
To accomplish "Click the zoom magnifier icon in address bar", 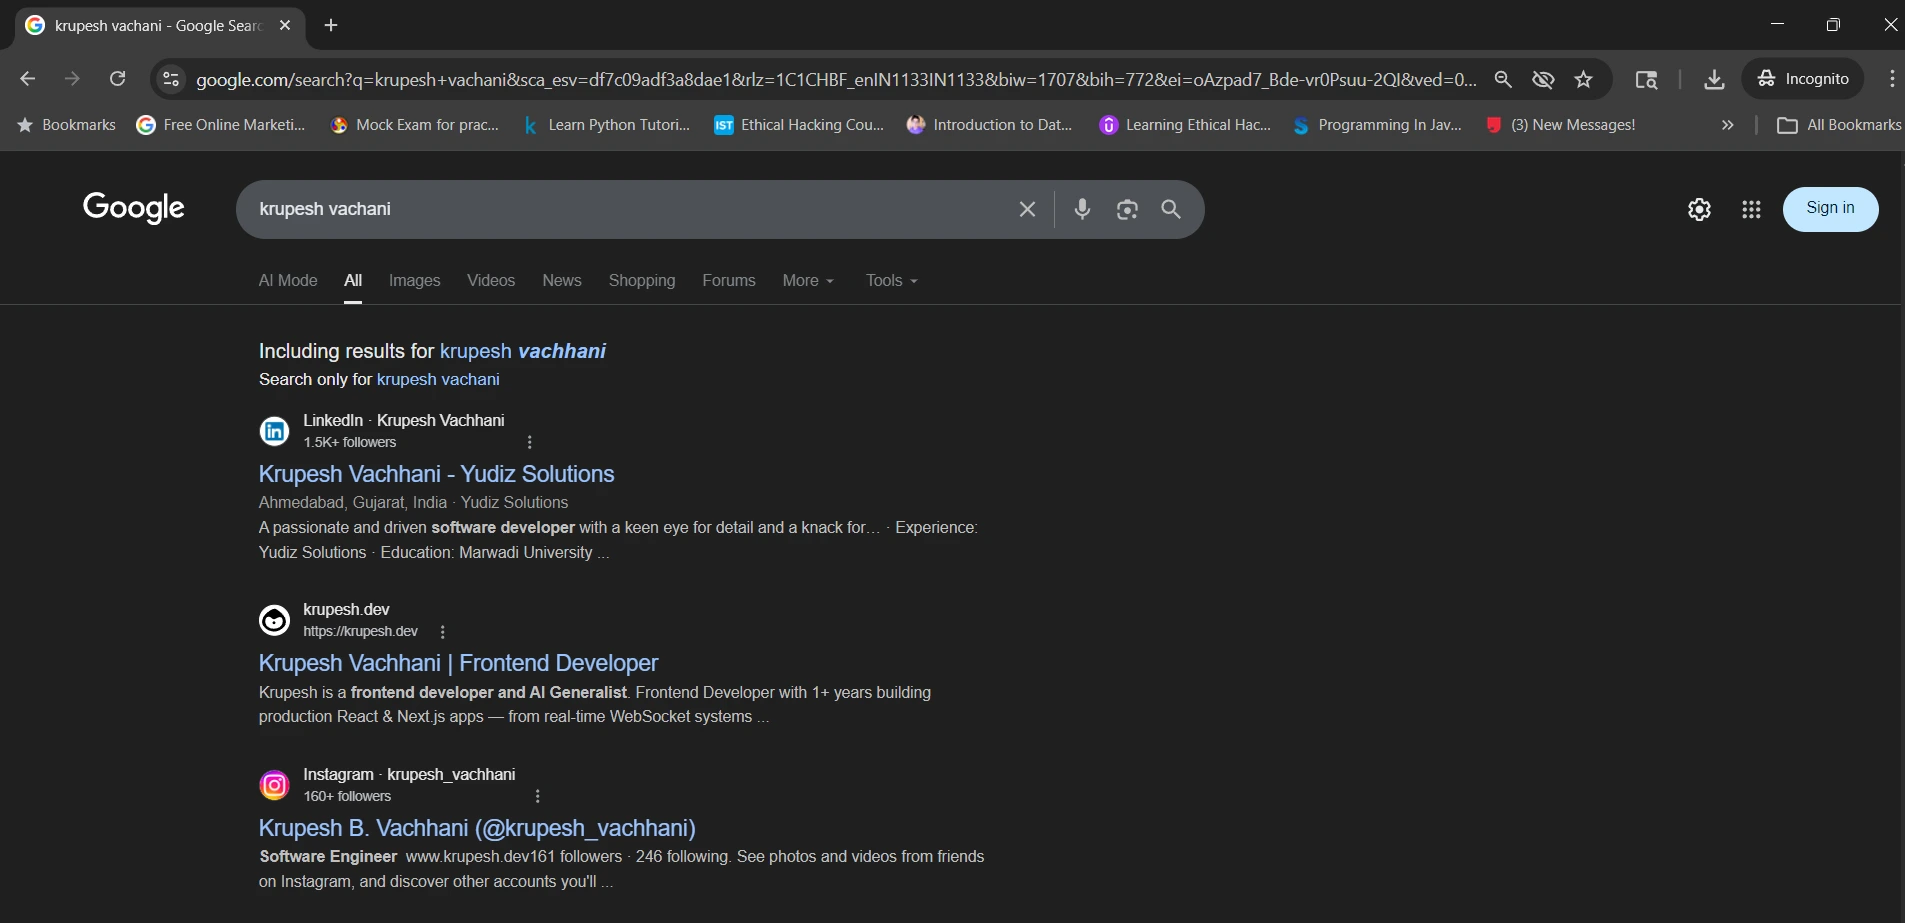I will tap(1502, 79).
